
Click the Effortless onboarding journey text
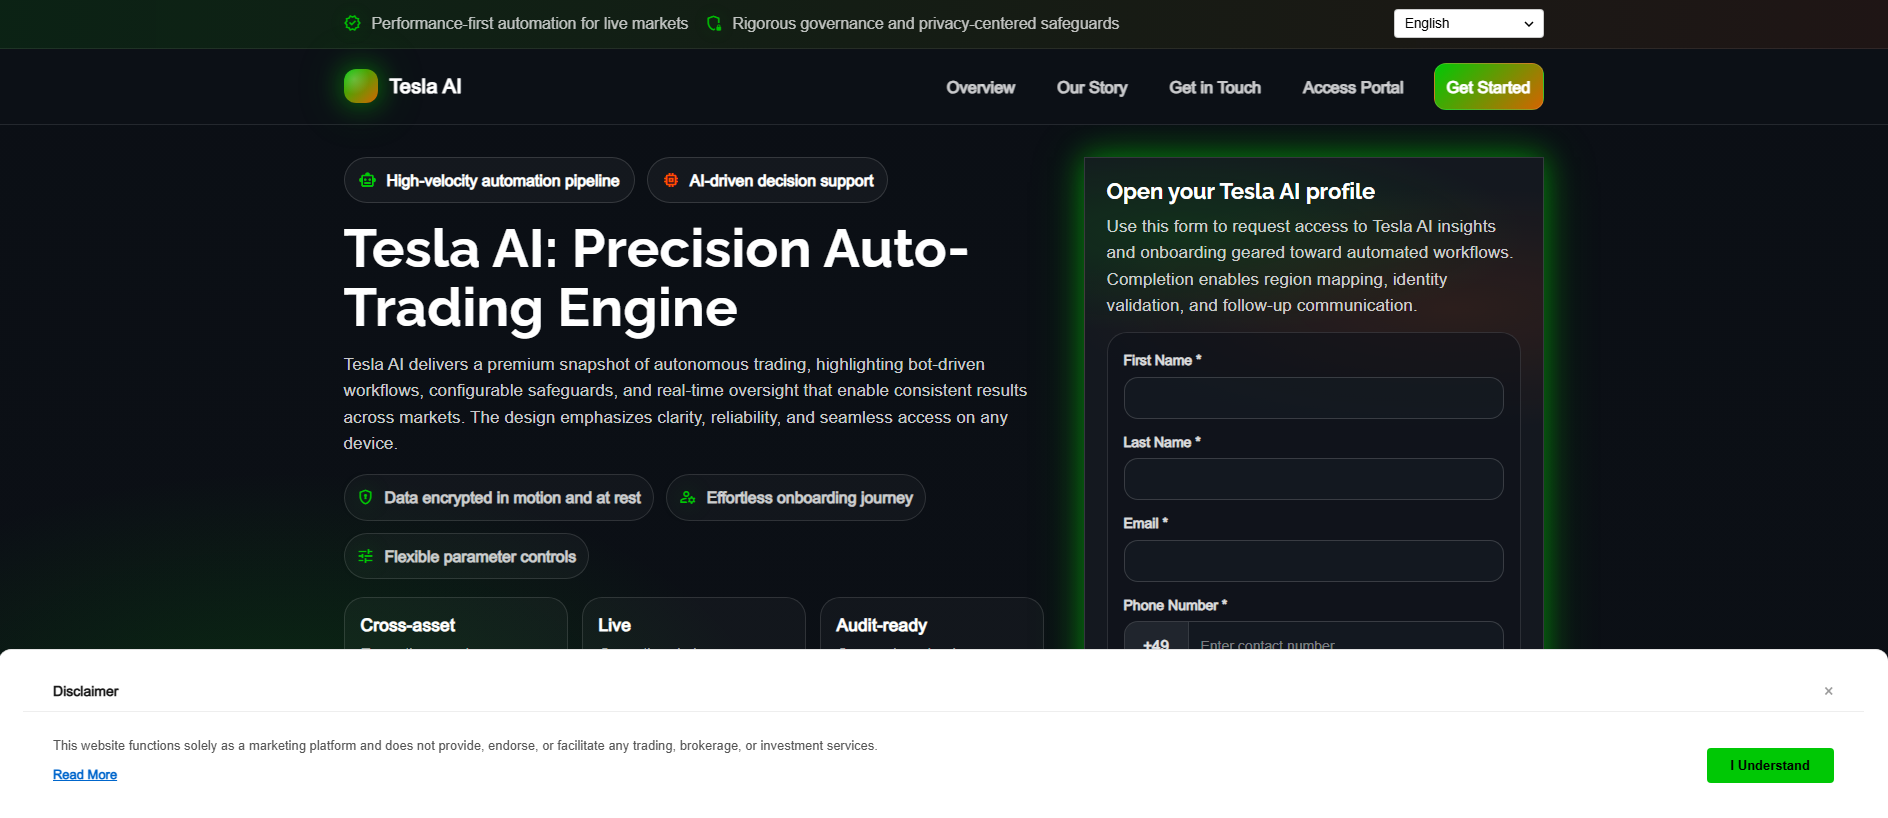coord(810,498)
